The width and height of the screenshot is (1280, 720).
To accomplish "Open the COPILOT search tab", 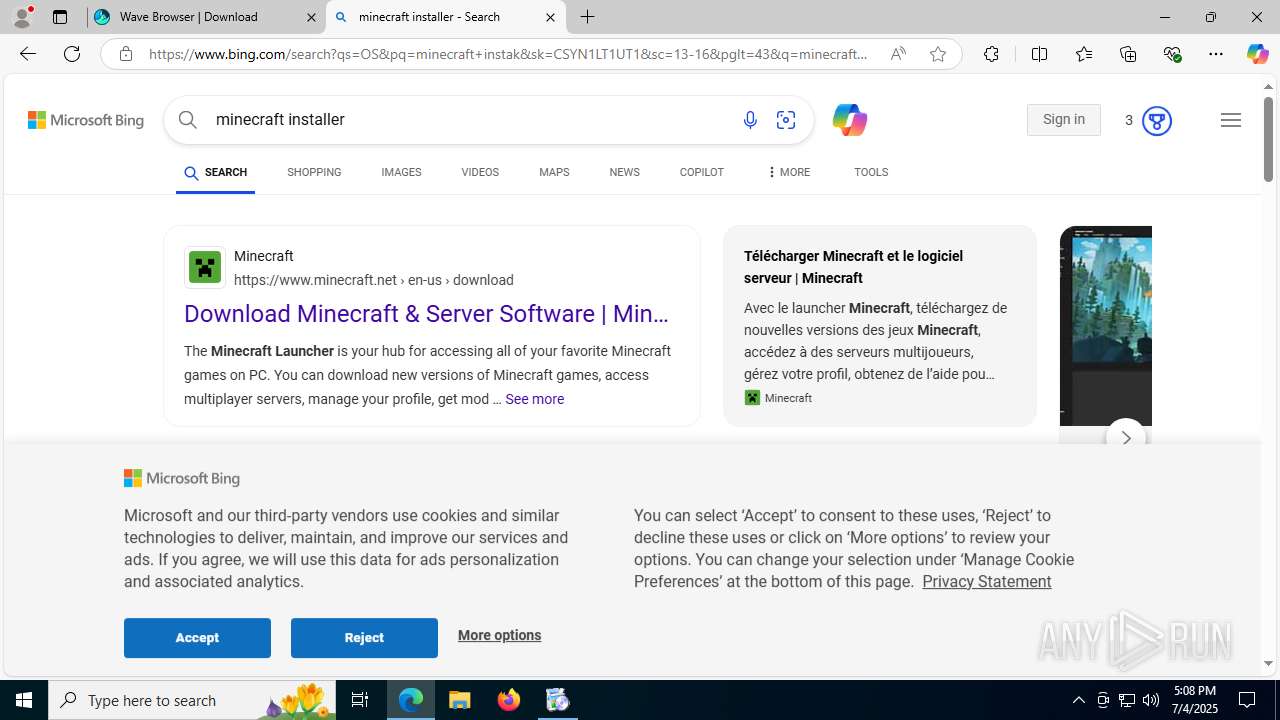I will (x=701, y=173).
